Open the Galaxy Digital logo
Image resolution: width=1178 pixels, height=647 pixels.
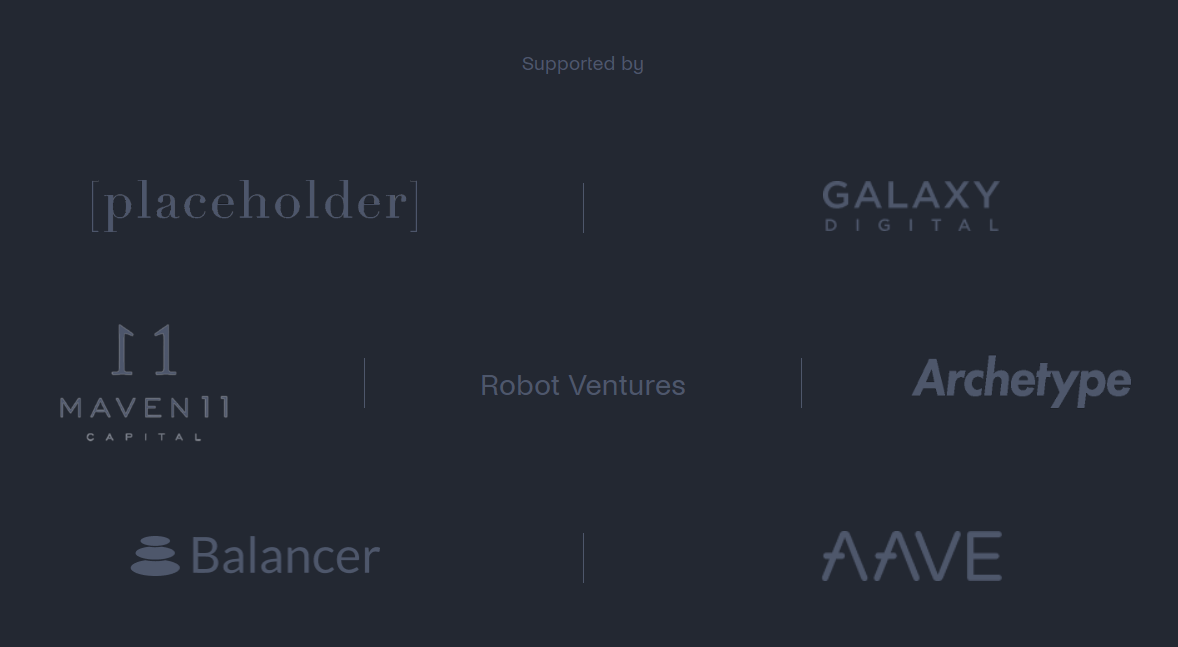click(911, 206)
